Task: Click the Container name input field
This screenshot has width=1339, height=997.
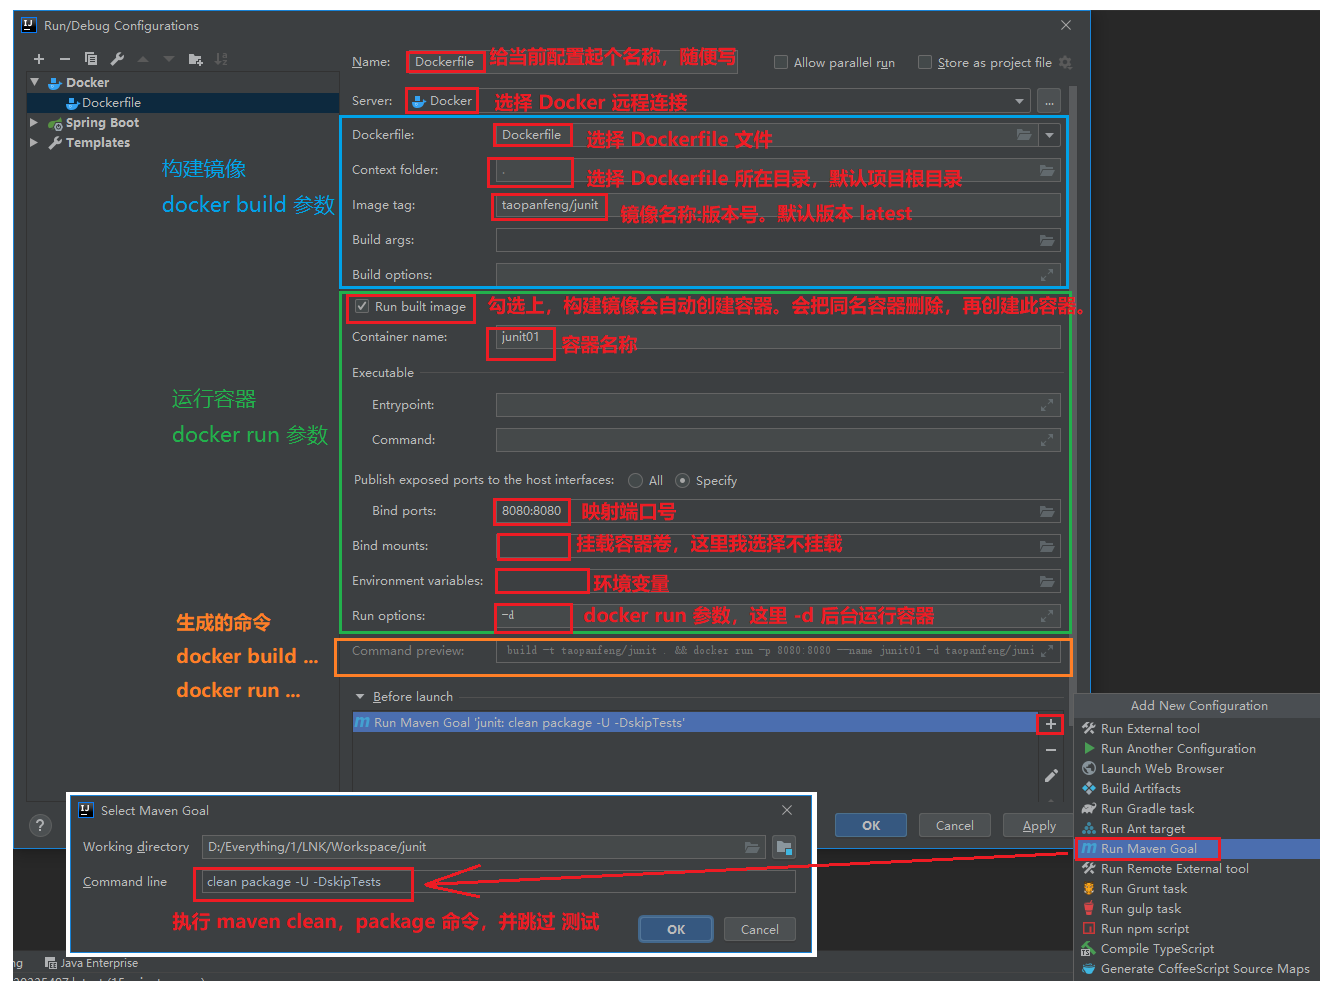Action: click(x=777, y=337)
